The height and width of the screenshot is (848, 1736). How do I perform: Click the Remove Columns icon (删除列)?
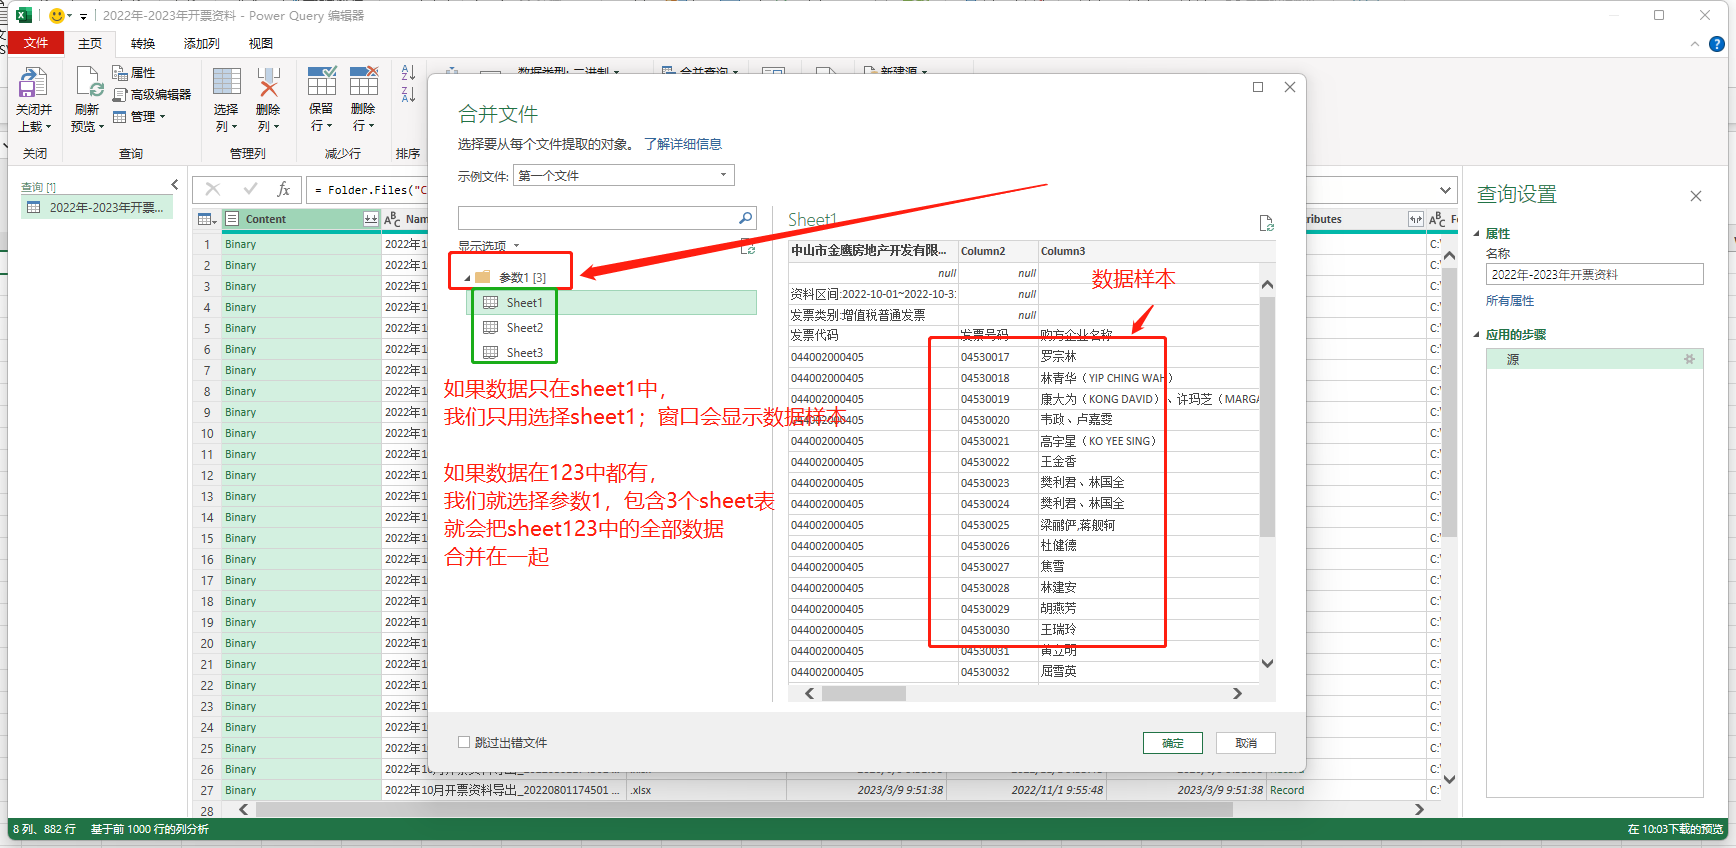268,82
